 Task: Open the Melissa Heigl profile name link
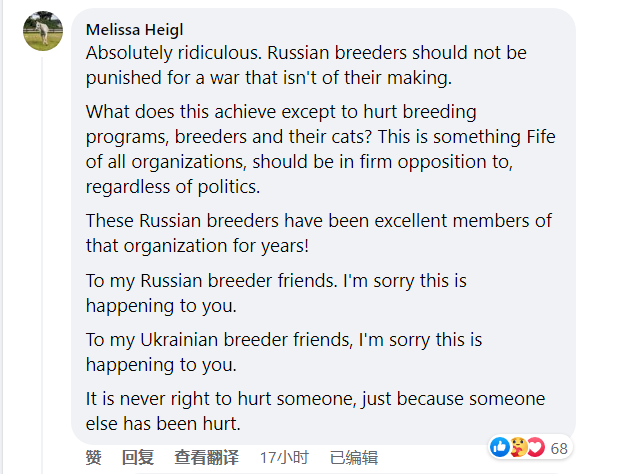pos(135,29)
